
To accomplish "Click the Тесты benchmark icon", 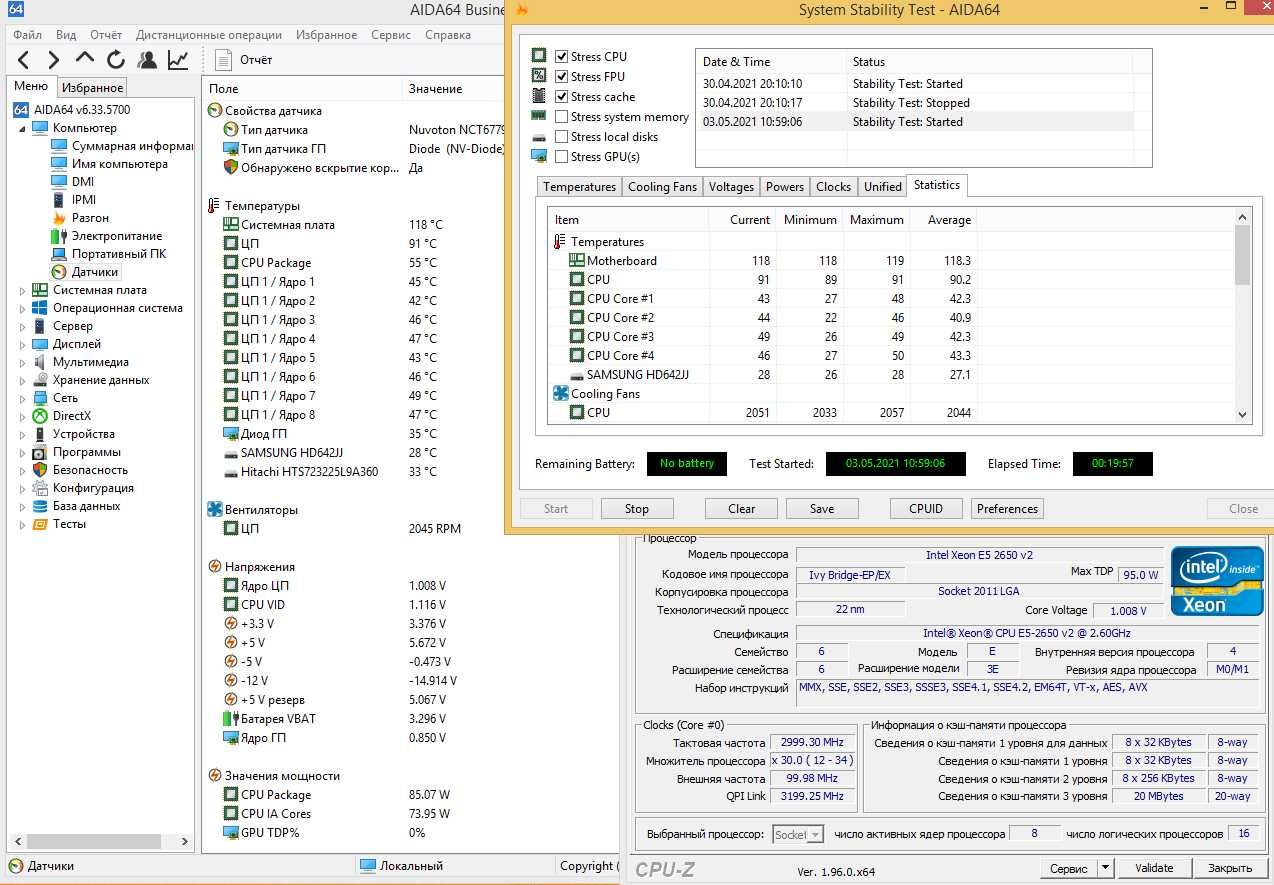I will [x=40, y=524].
